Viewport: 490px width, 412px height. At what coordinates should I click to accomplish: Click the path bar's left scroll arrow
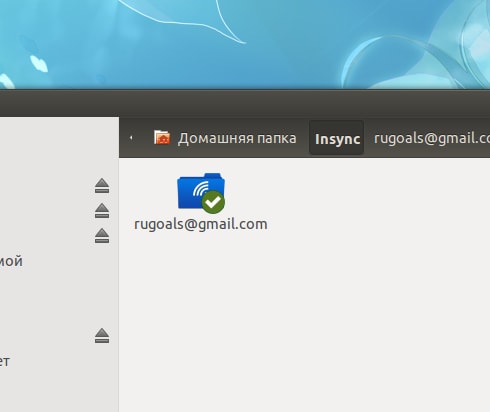(131, 137)
